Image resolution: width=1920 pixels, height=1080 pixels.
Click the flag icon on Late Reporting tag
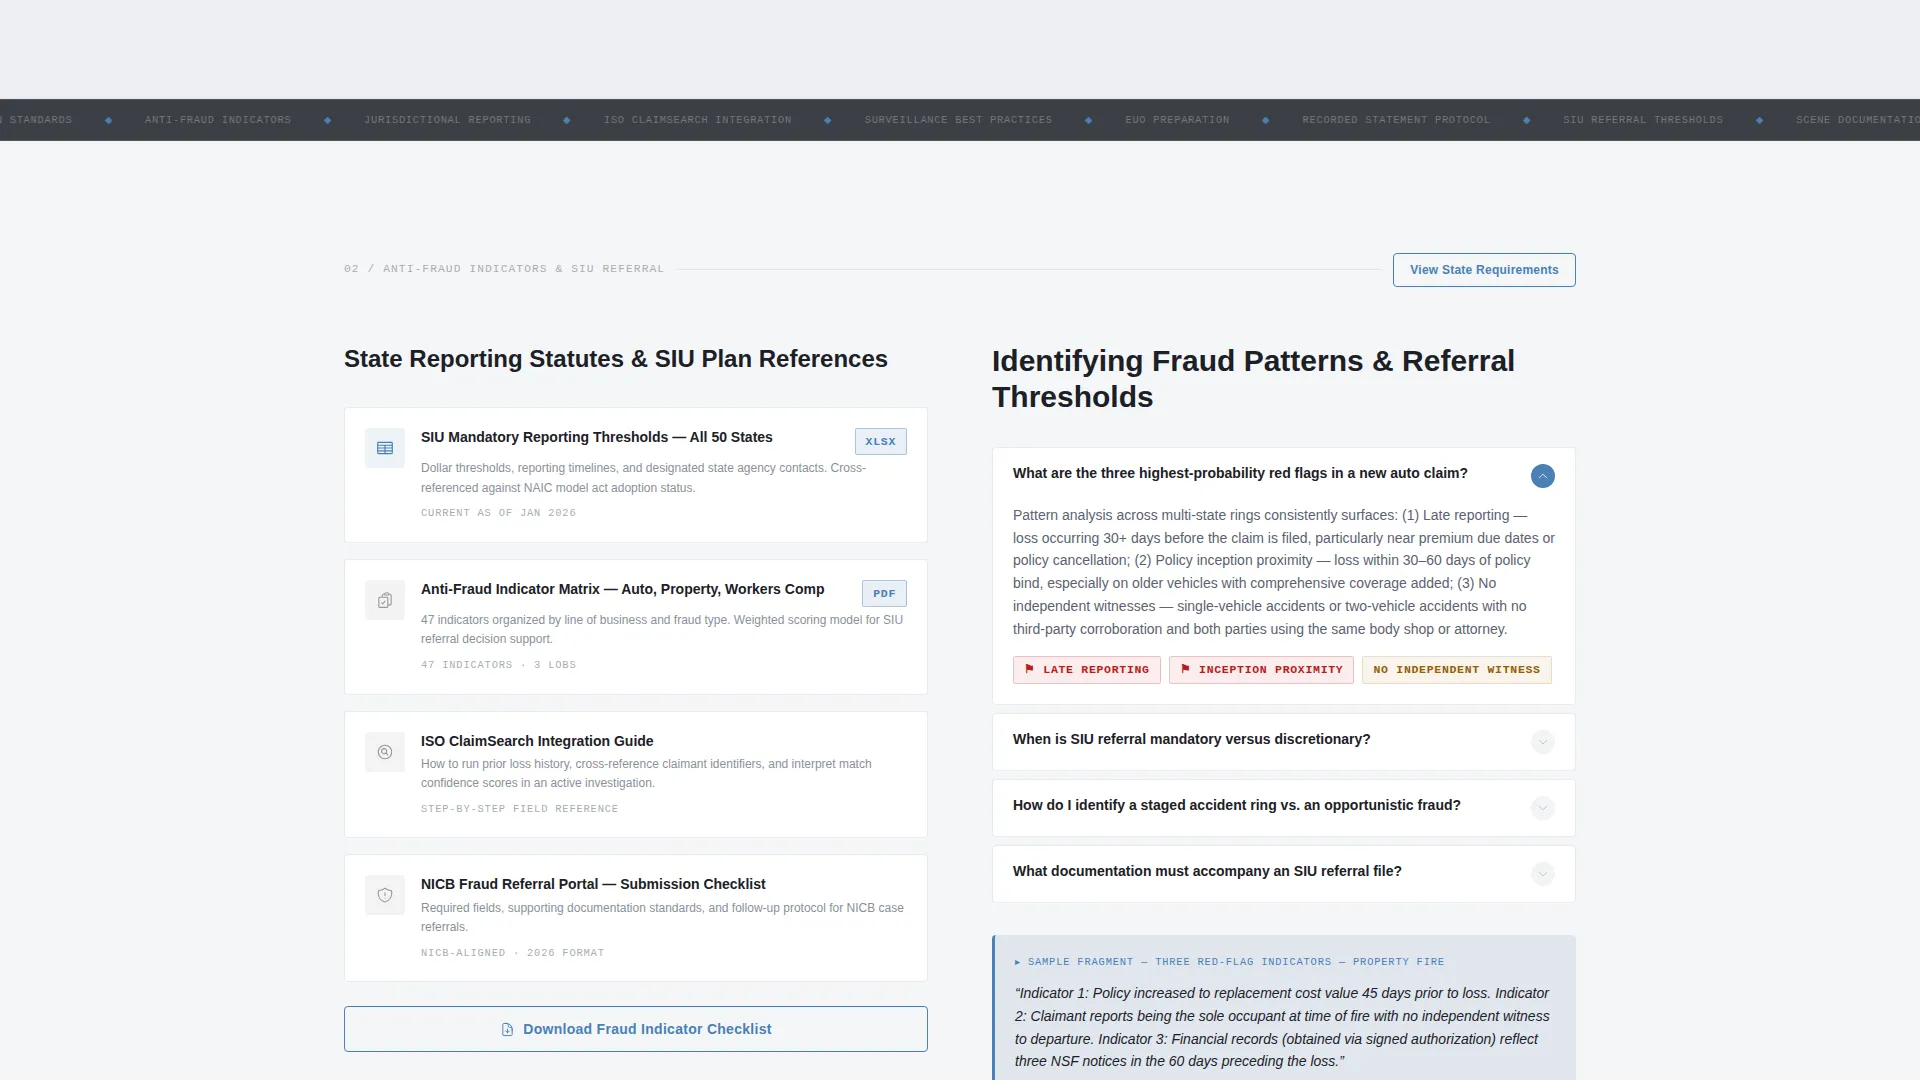1029,669
